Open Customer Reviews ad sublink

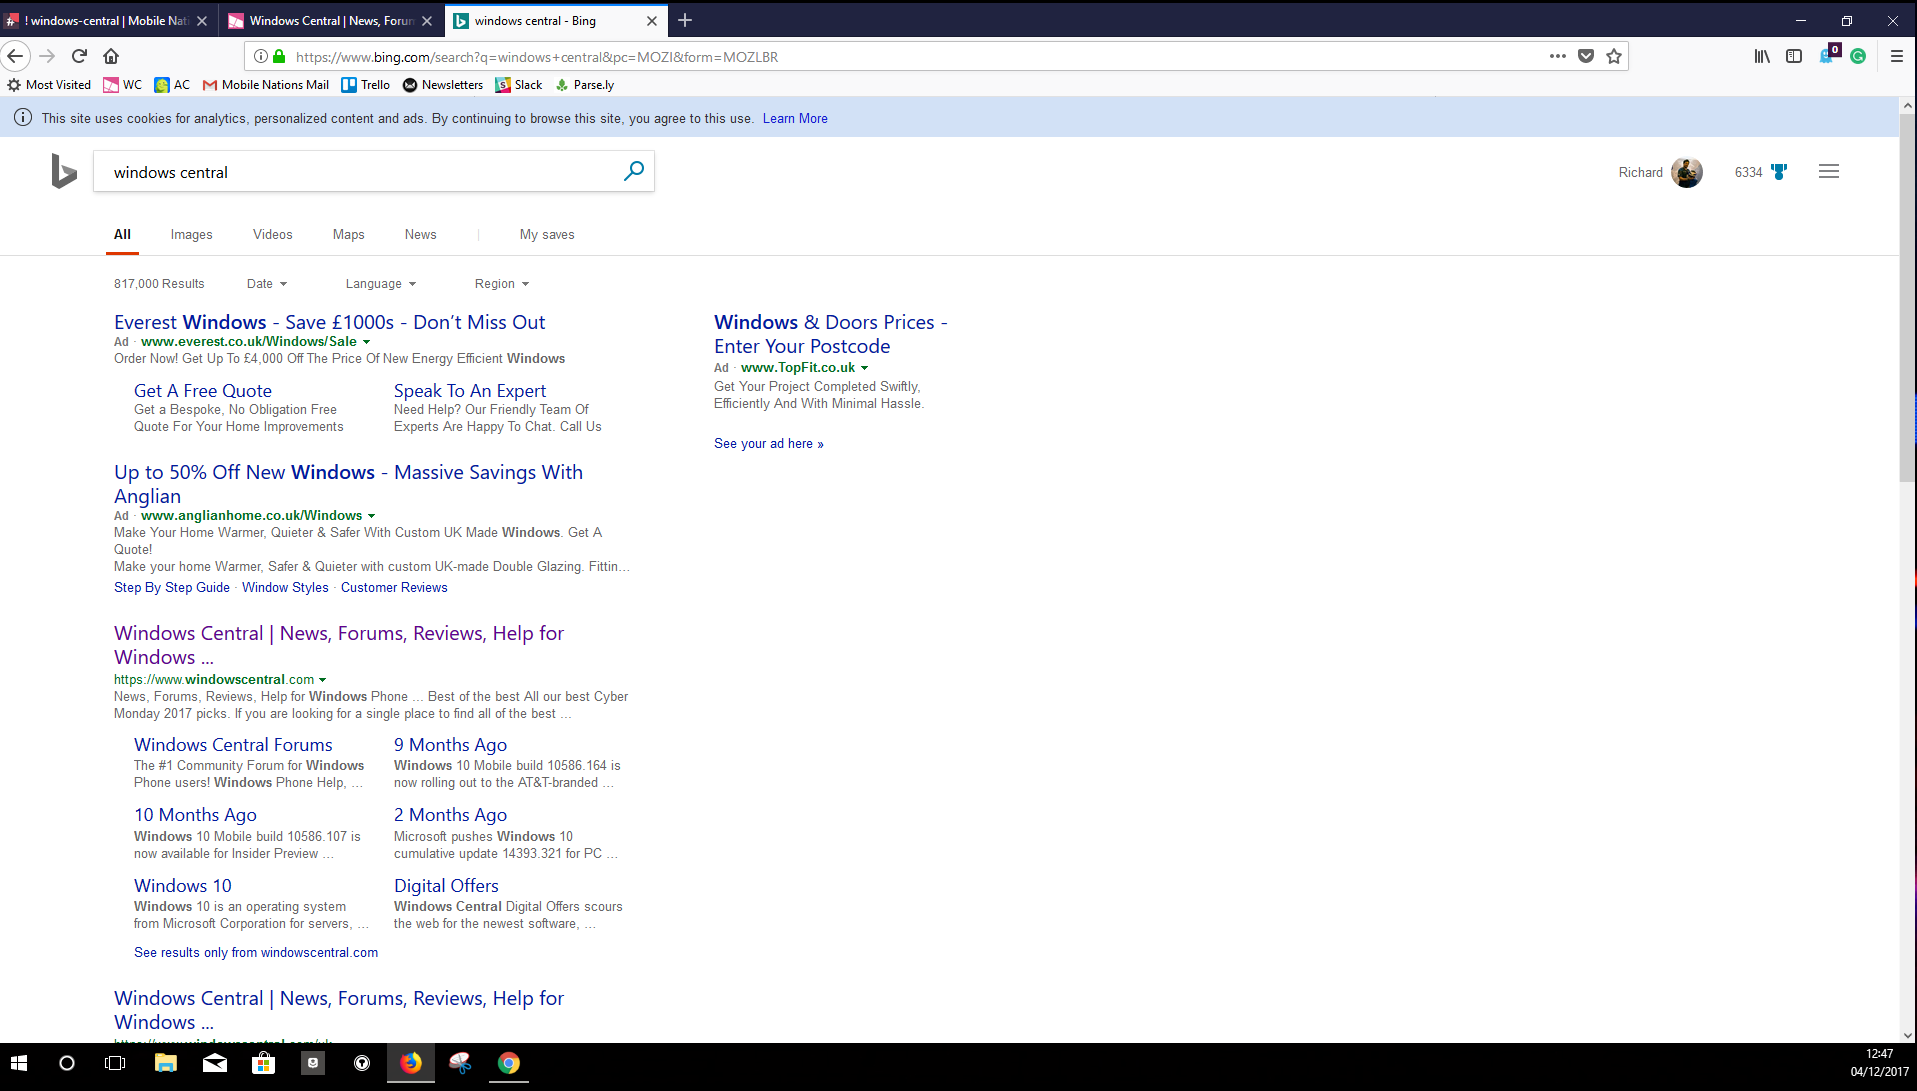pos(394,587)
